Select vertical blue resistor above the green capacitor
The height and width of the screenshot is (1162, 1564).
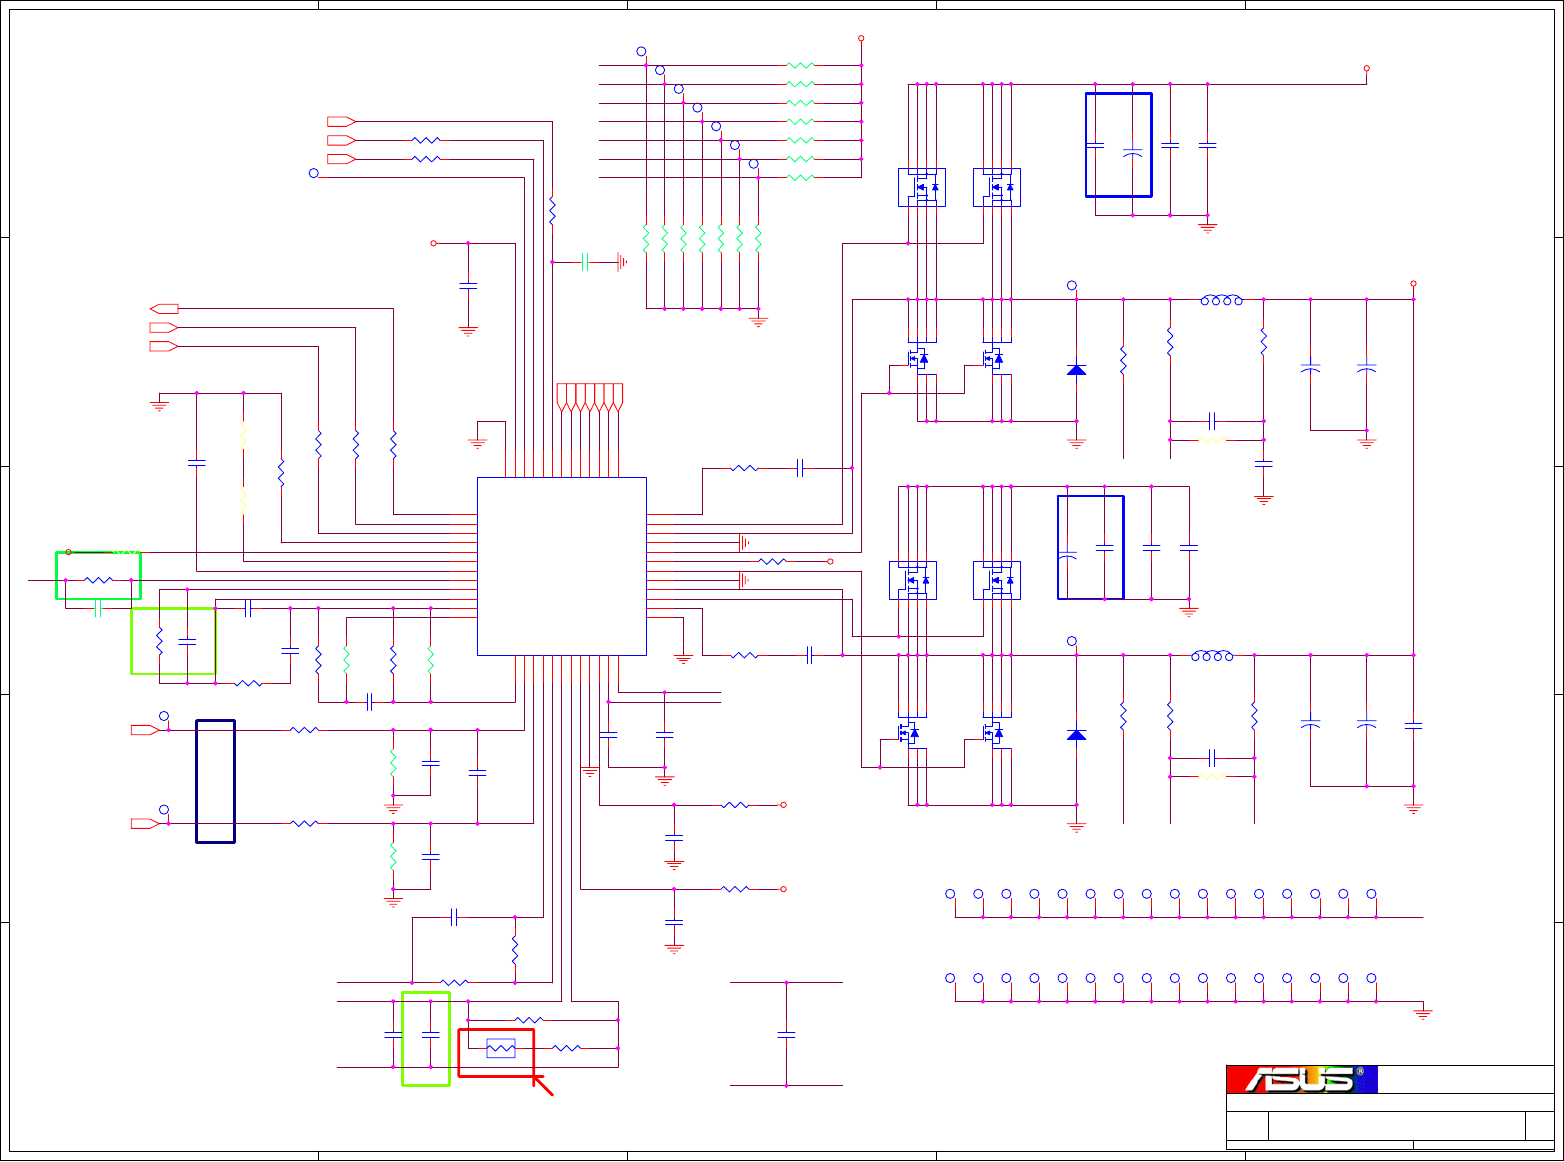point(552,210)
